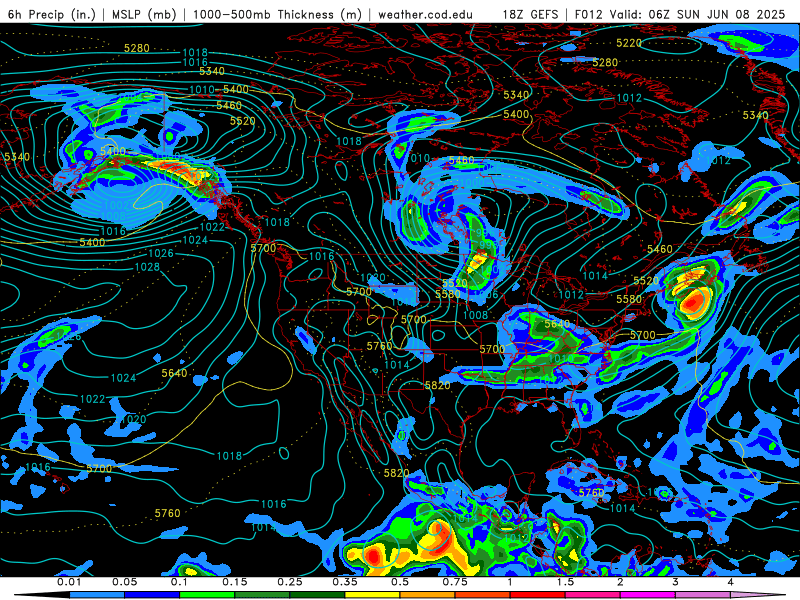The width and height of the screenshot is (800, 600).
Task: Click the 0.15 legend value
Action: [x=235, y=582]
